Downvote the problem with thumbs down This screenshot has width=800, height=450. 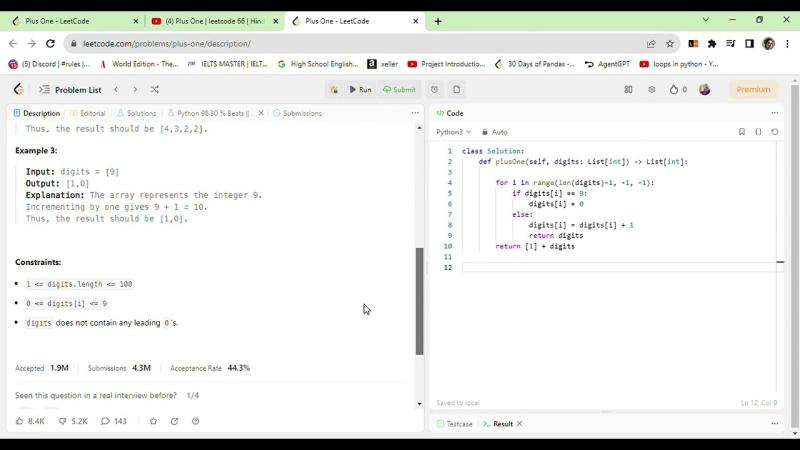pyautogui.click(x=73, y=421)
